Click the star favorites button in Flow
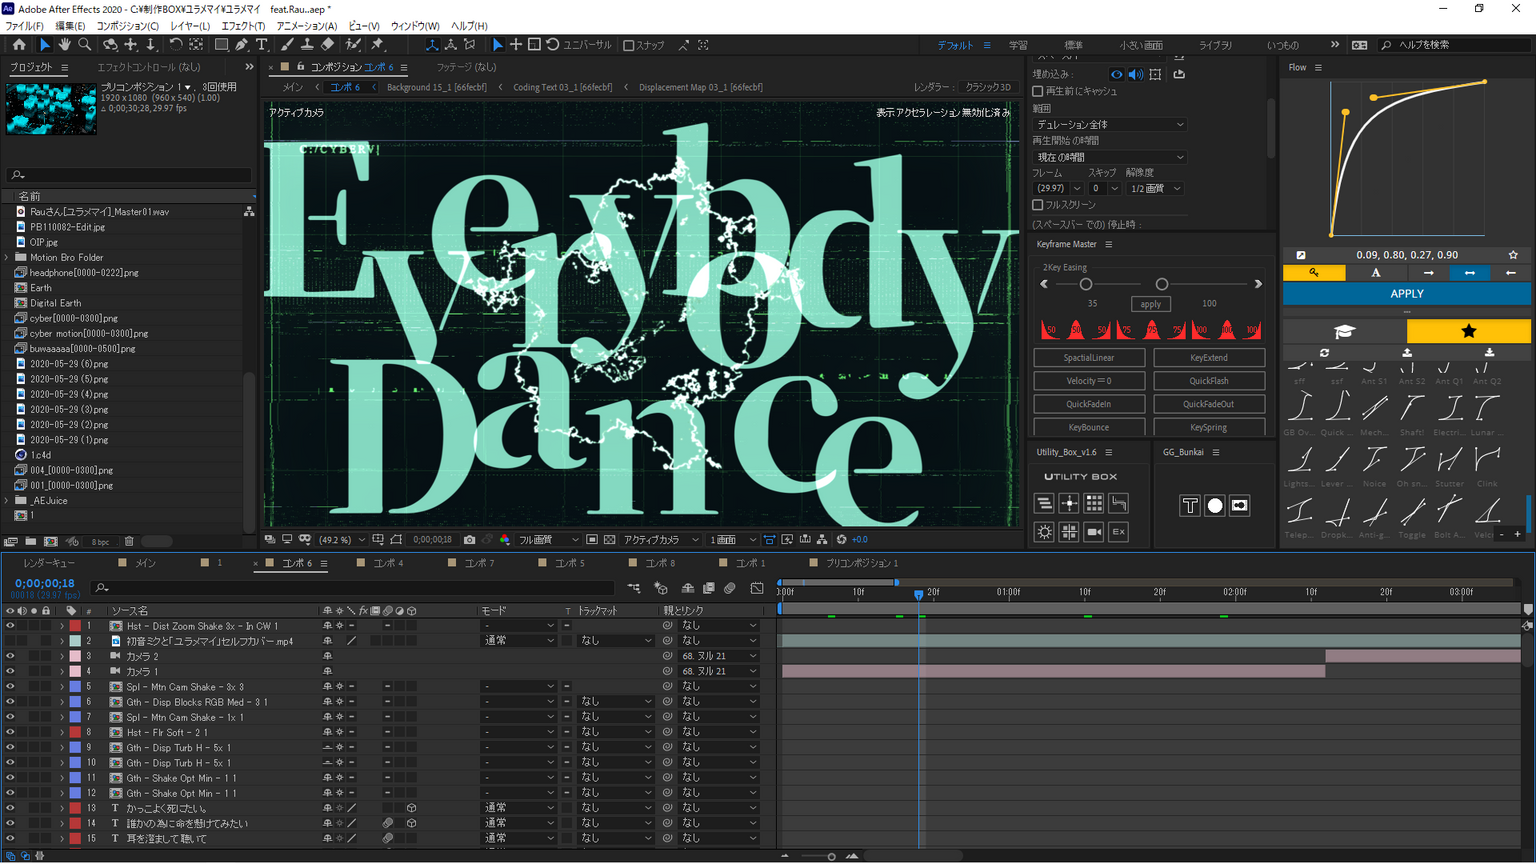The width and height of the screenshot is (1536, 864). click(1468, 331)
